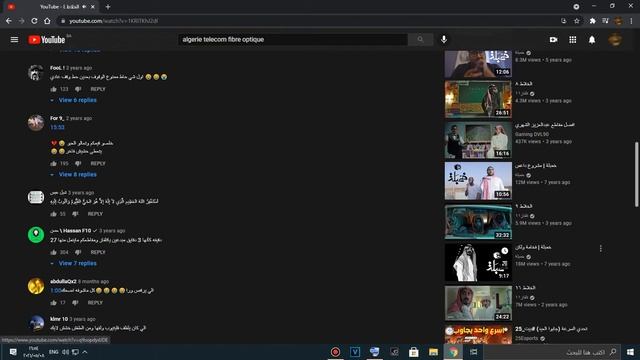
Task: Click taskbar volume speaker icon
Action: point(65,352)
